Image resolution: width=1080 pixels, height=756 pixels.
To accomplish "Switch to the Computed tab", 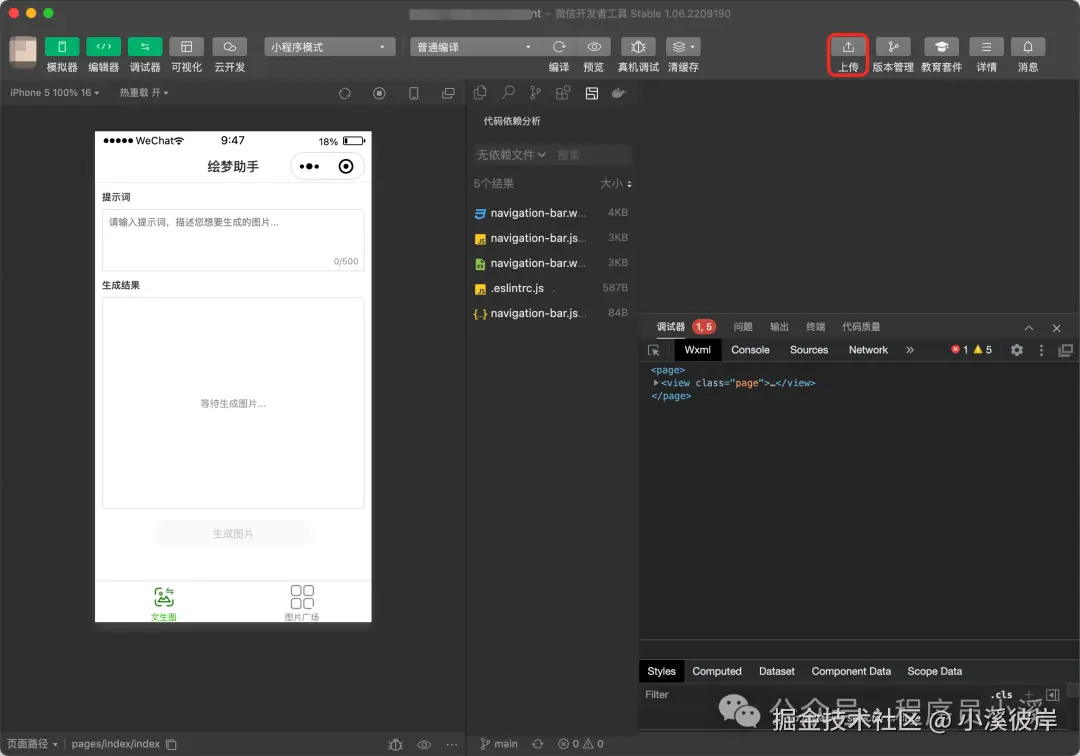I will click(717, 671).
